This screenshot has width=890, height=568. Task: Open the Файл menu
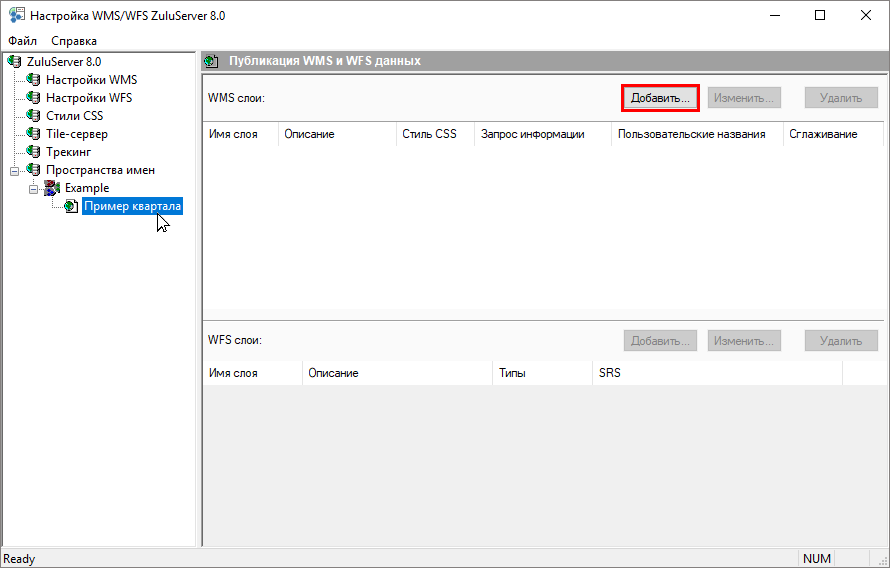(x=22, y=41)
